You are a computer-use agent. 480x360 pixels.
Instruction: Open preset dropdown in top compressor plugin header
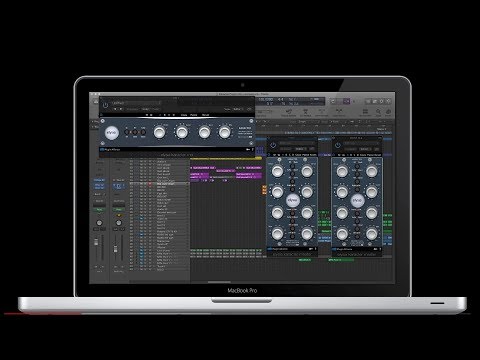pyautogui.click(x=136, y=103)
